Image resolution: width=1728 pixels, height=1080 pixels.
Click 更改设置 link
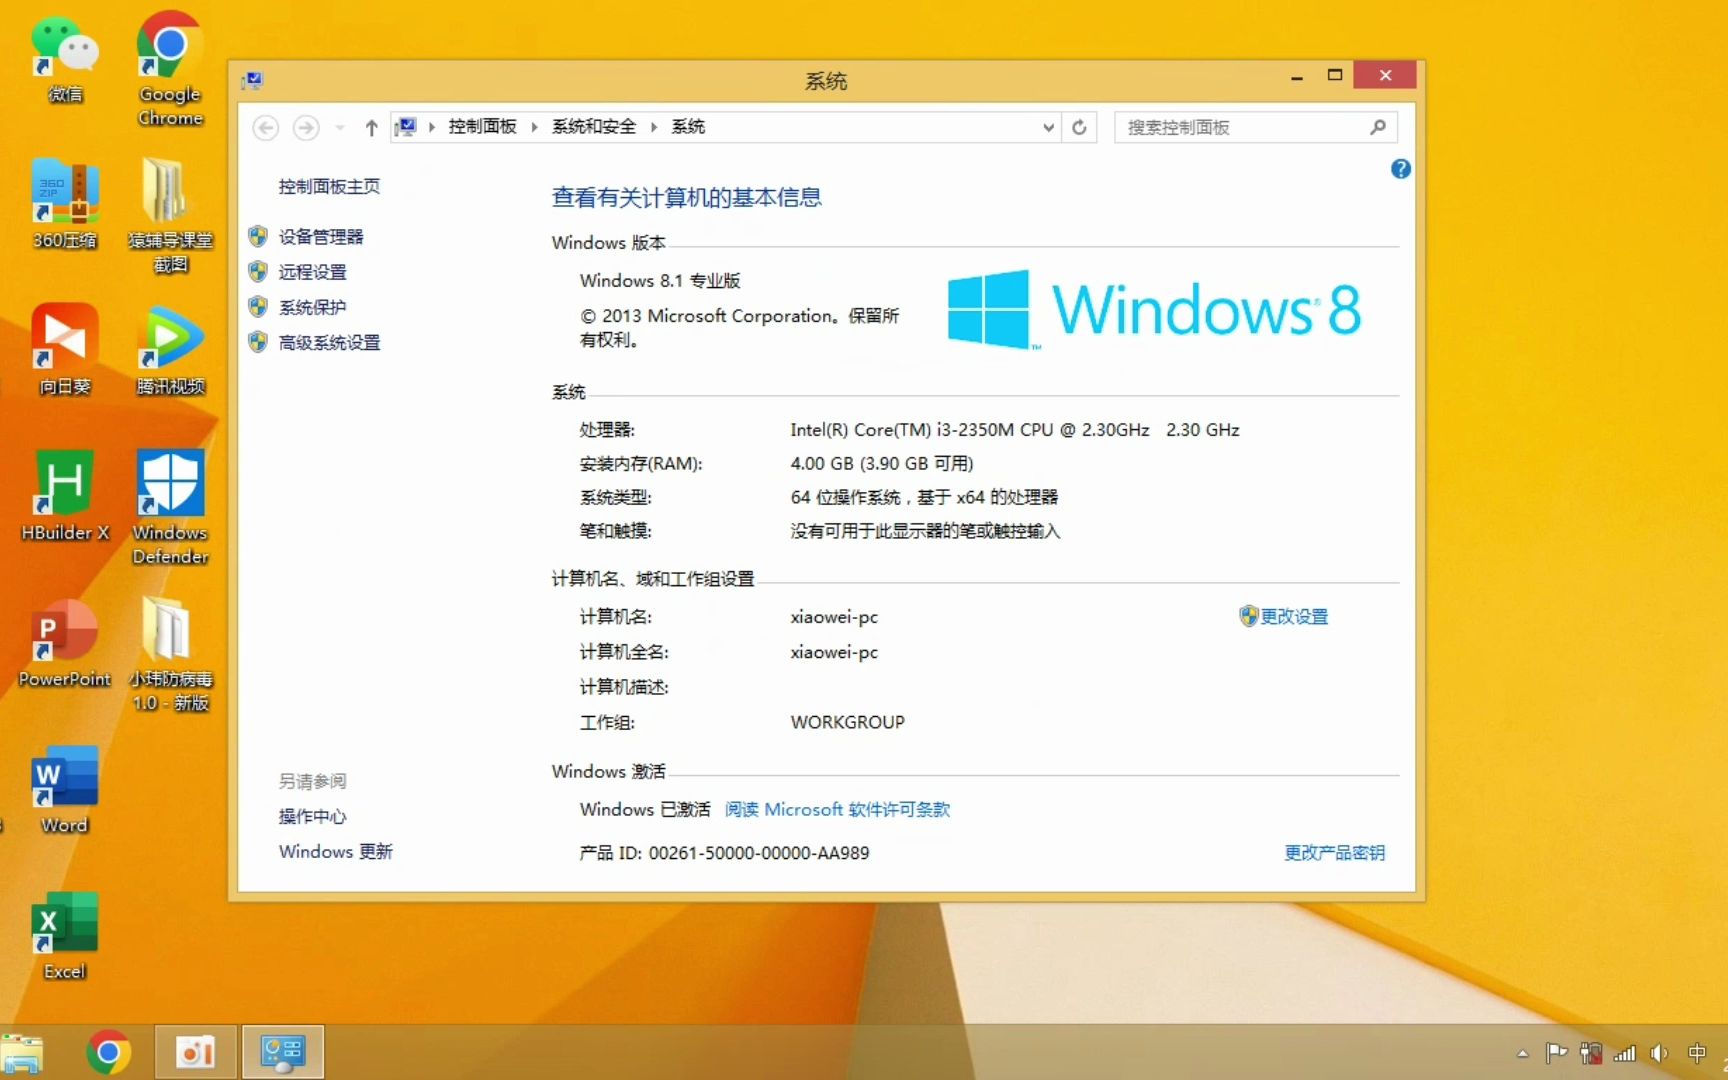pos(1293,616)
